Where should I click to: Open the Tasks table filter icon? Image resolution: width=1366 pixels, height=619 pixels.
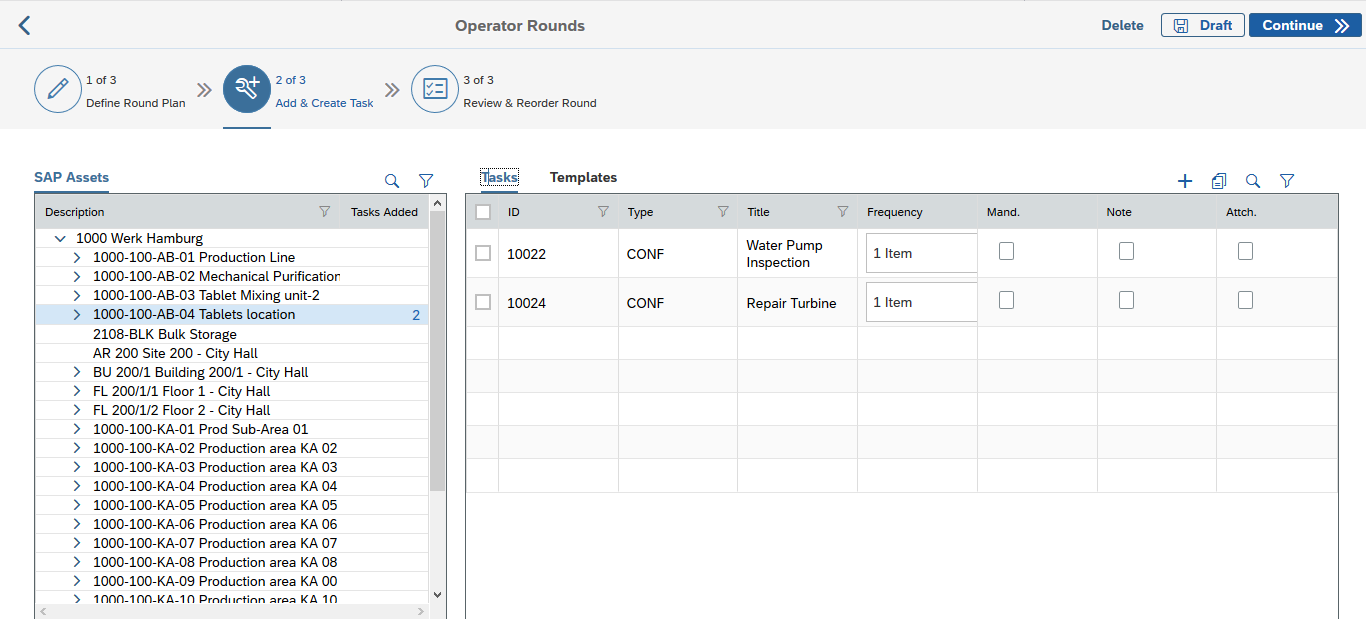(x=1287, y=181)
